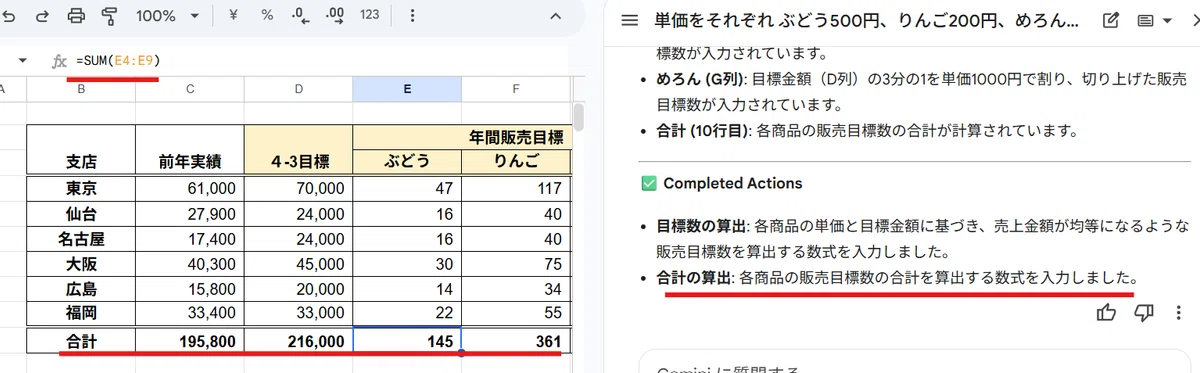Click the formula bar containing =SUM(E4:E9)

(320, 61)
